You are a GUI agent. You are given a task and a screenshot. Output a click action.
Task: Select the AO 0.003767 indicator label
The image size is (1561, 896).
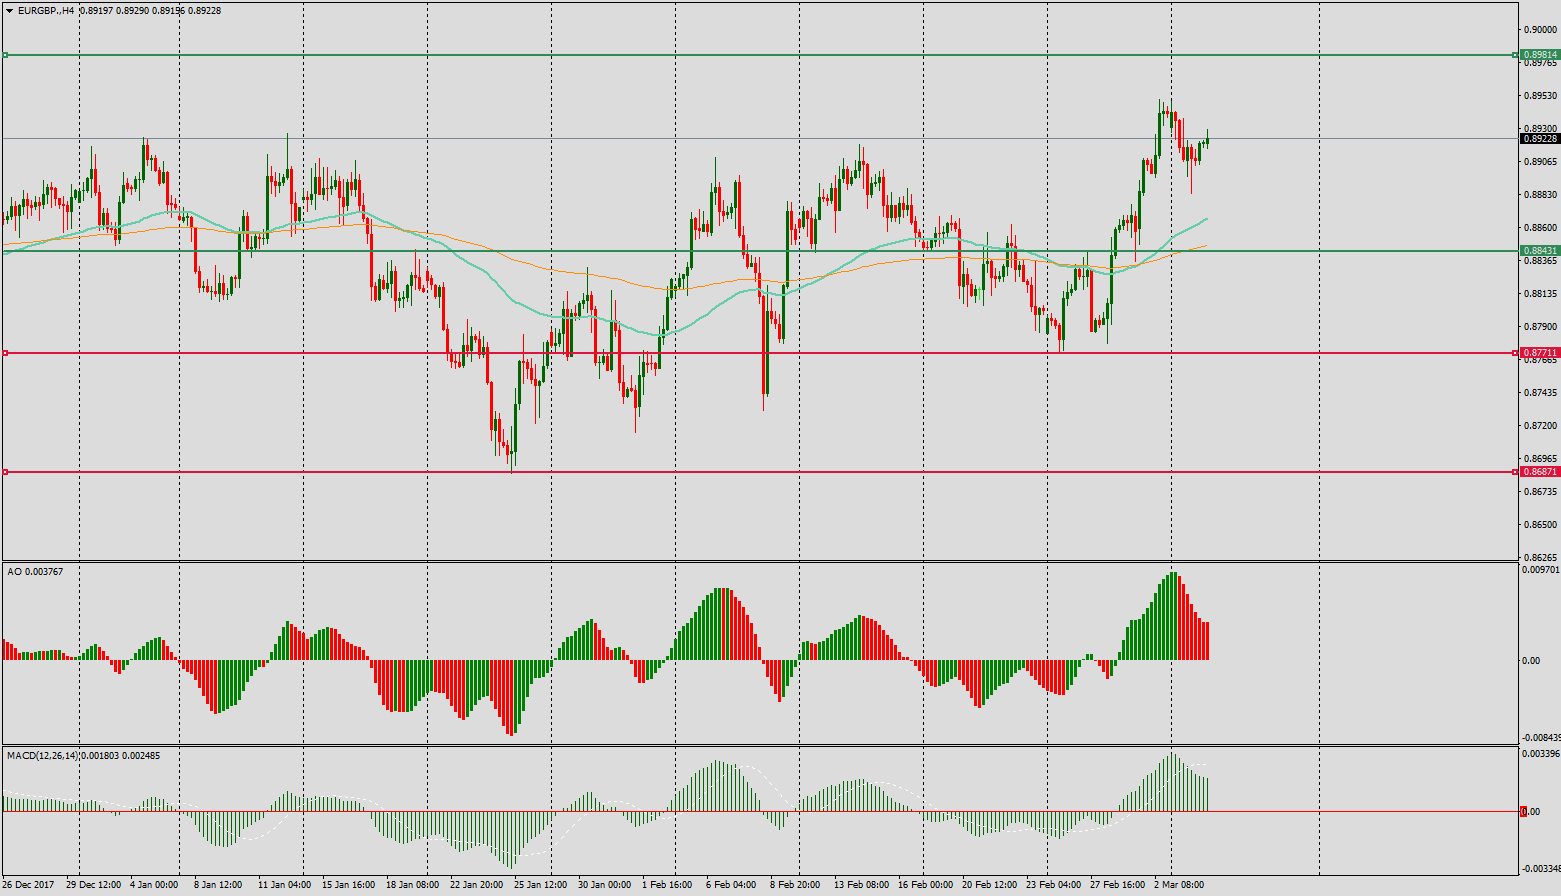(x=35, y=572)
